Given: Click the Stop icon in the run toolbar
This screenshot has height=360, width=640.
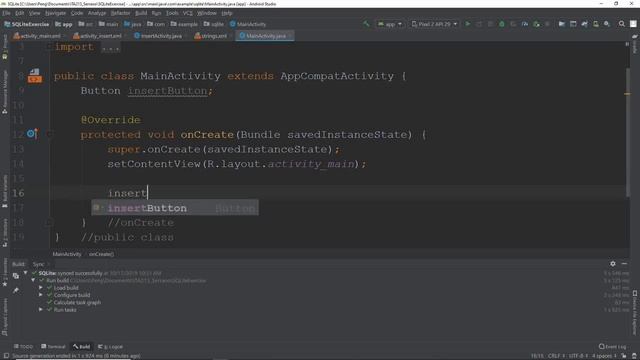Looking at the screenshot, I should click(547, 24).
